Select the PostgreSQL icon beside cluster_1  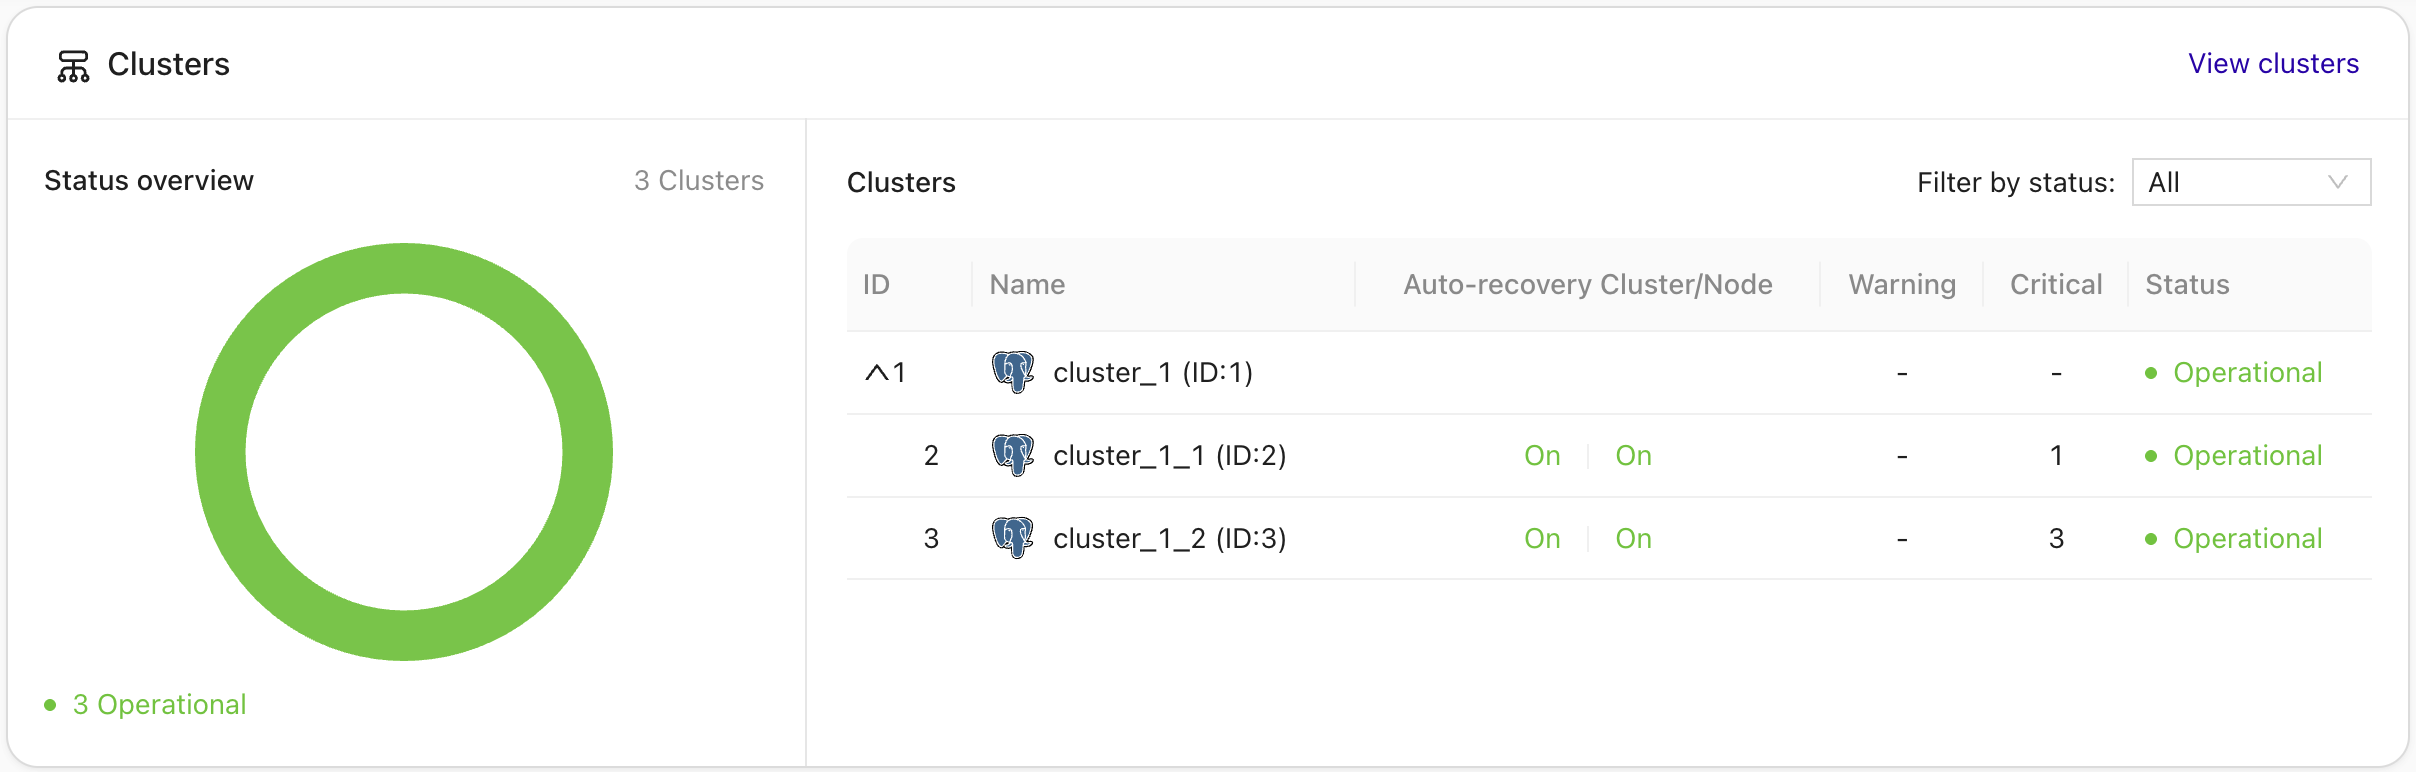1013,371
